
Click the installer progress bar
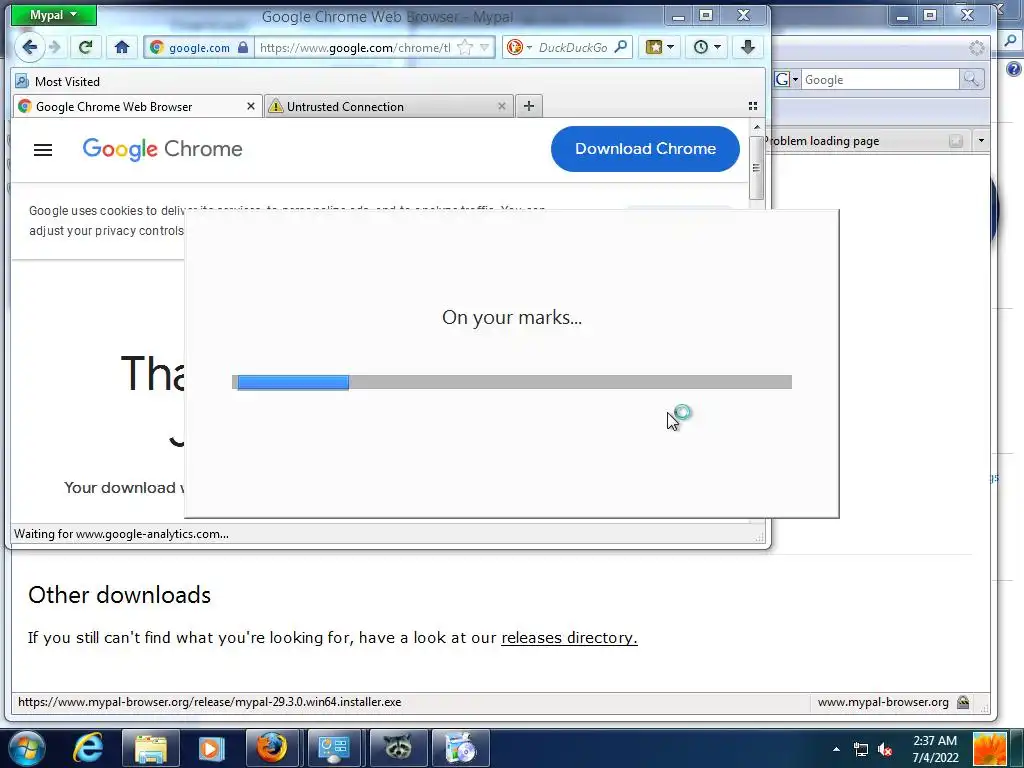[512, 382]
